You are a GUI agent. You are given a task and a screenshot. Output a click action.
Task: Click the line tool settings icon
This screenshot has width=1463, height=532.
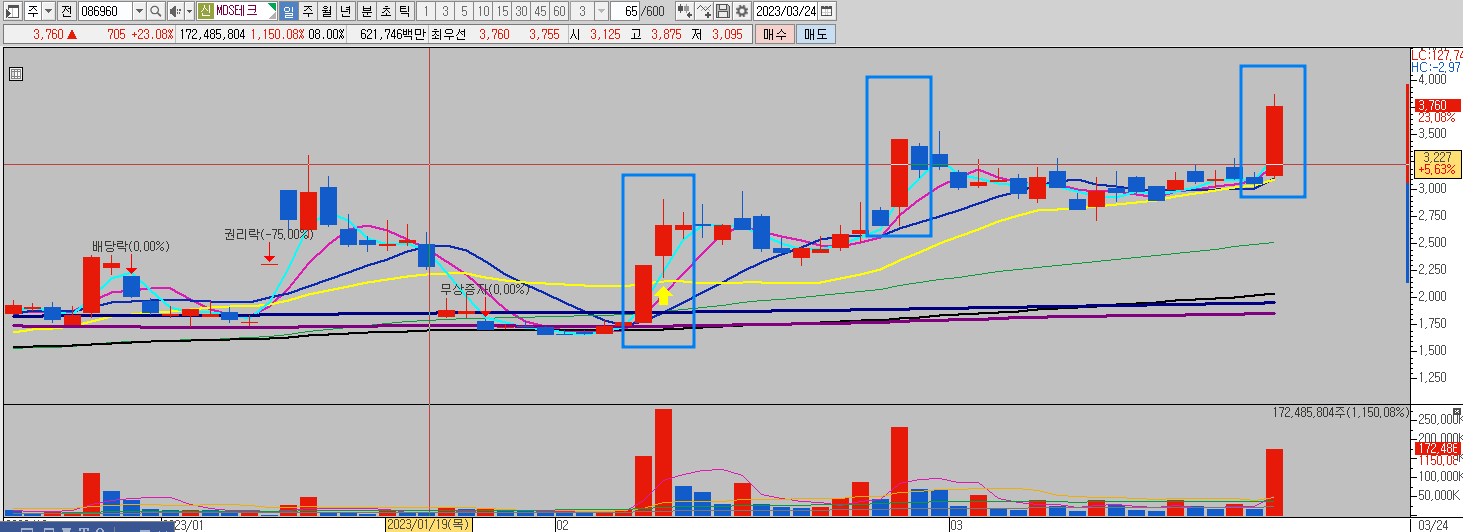(704, 11)
